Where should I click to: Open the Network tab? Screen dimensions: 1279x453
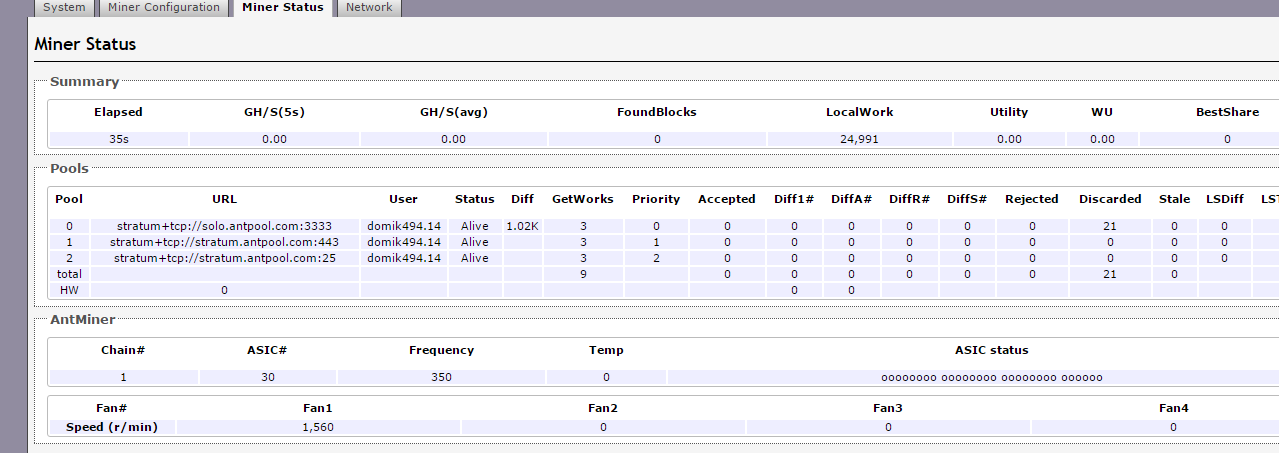pyautogui.click(x=369, y=8)
